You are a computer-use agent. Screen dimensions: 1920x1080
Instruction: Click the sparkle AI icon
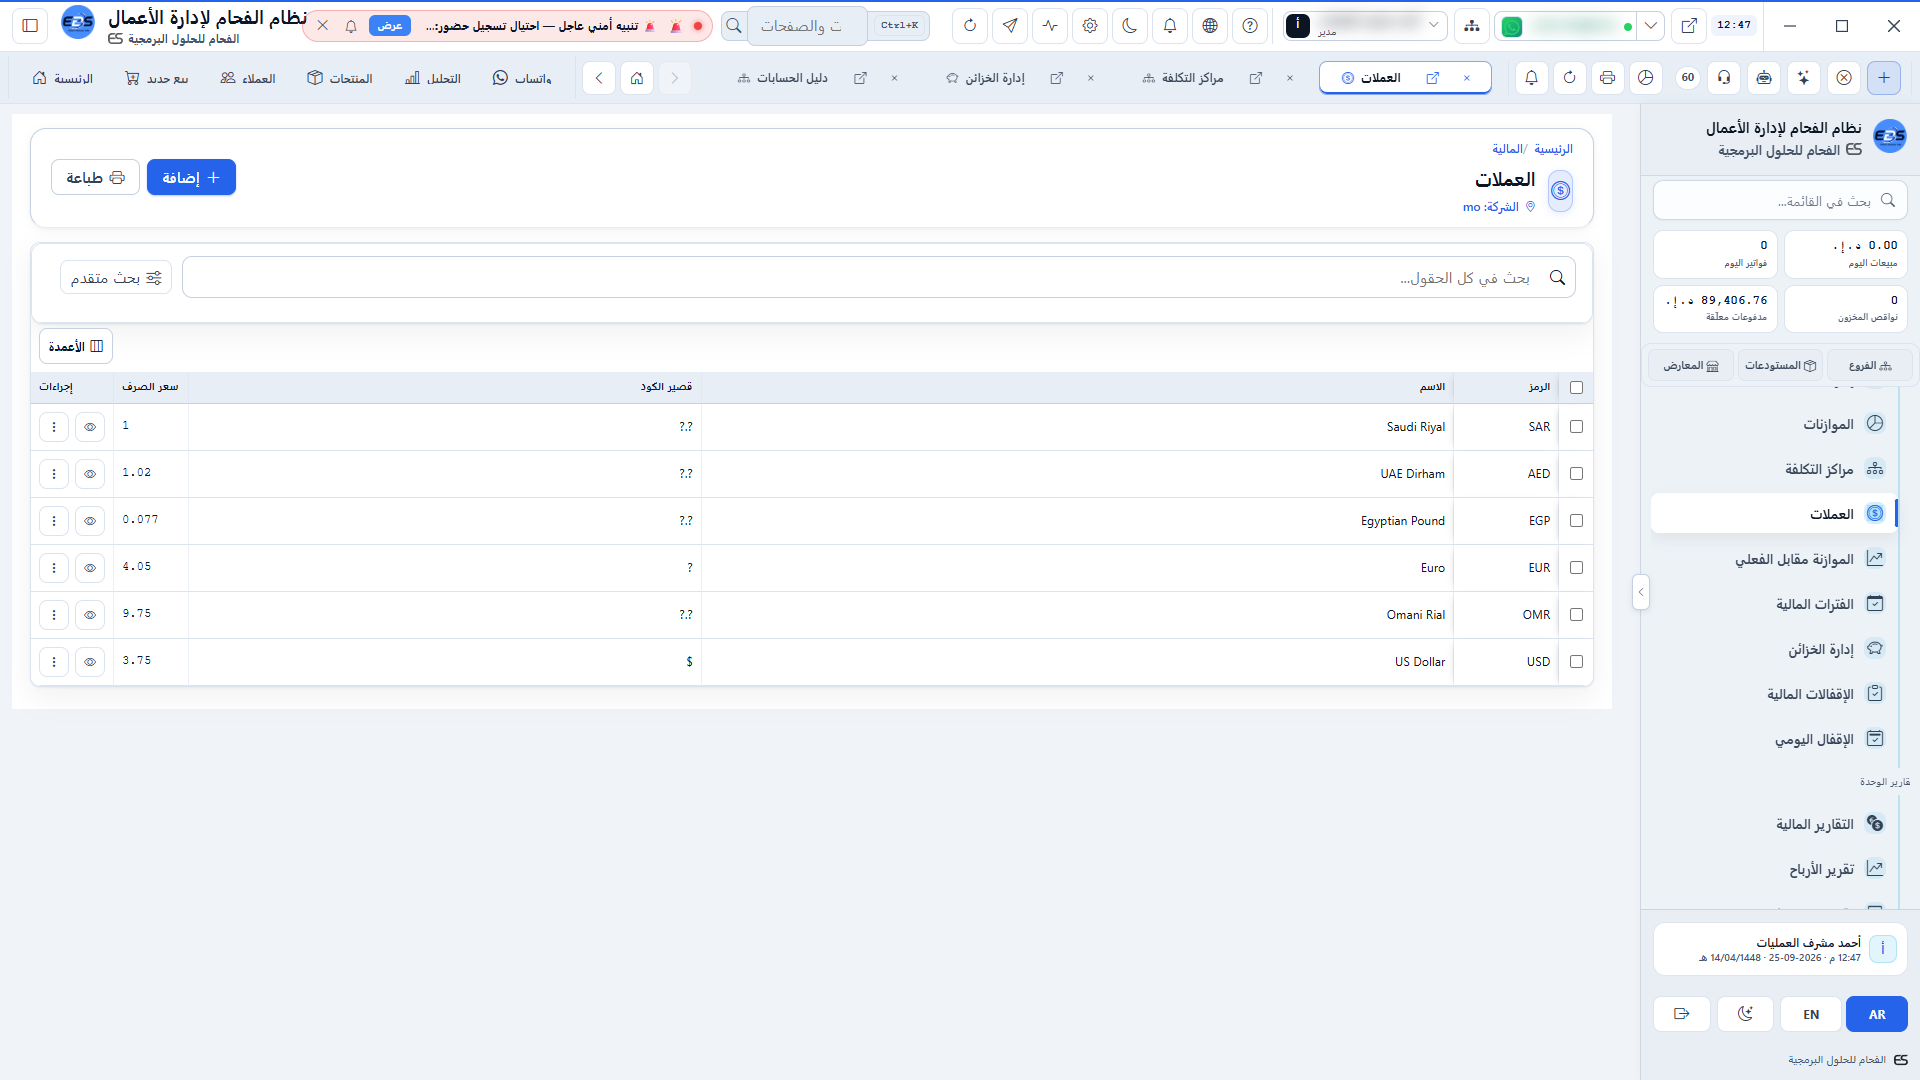pyautogui.click(x=1804, y=78)
